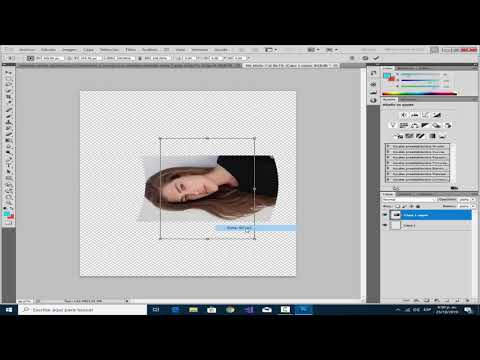The height and width of the screenshot is (360, 480).
Task: Open the layer blend mode Normal dropdown
Action: 409,199
